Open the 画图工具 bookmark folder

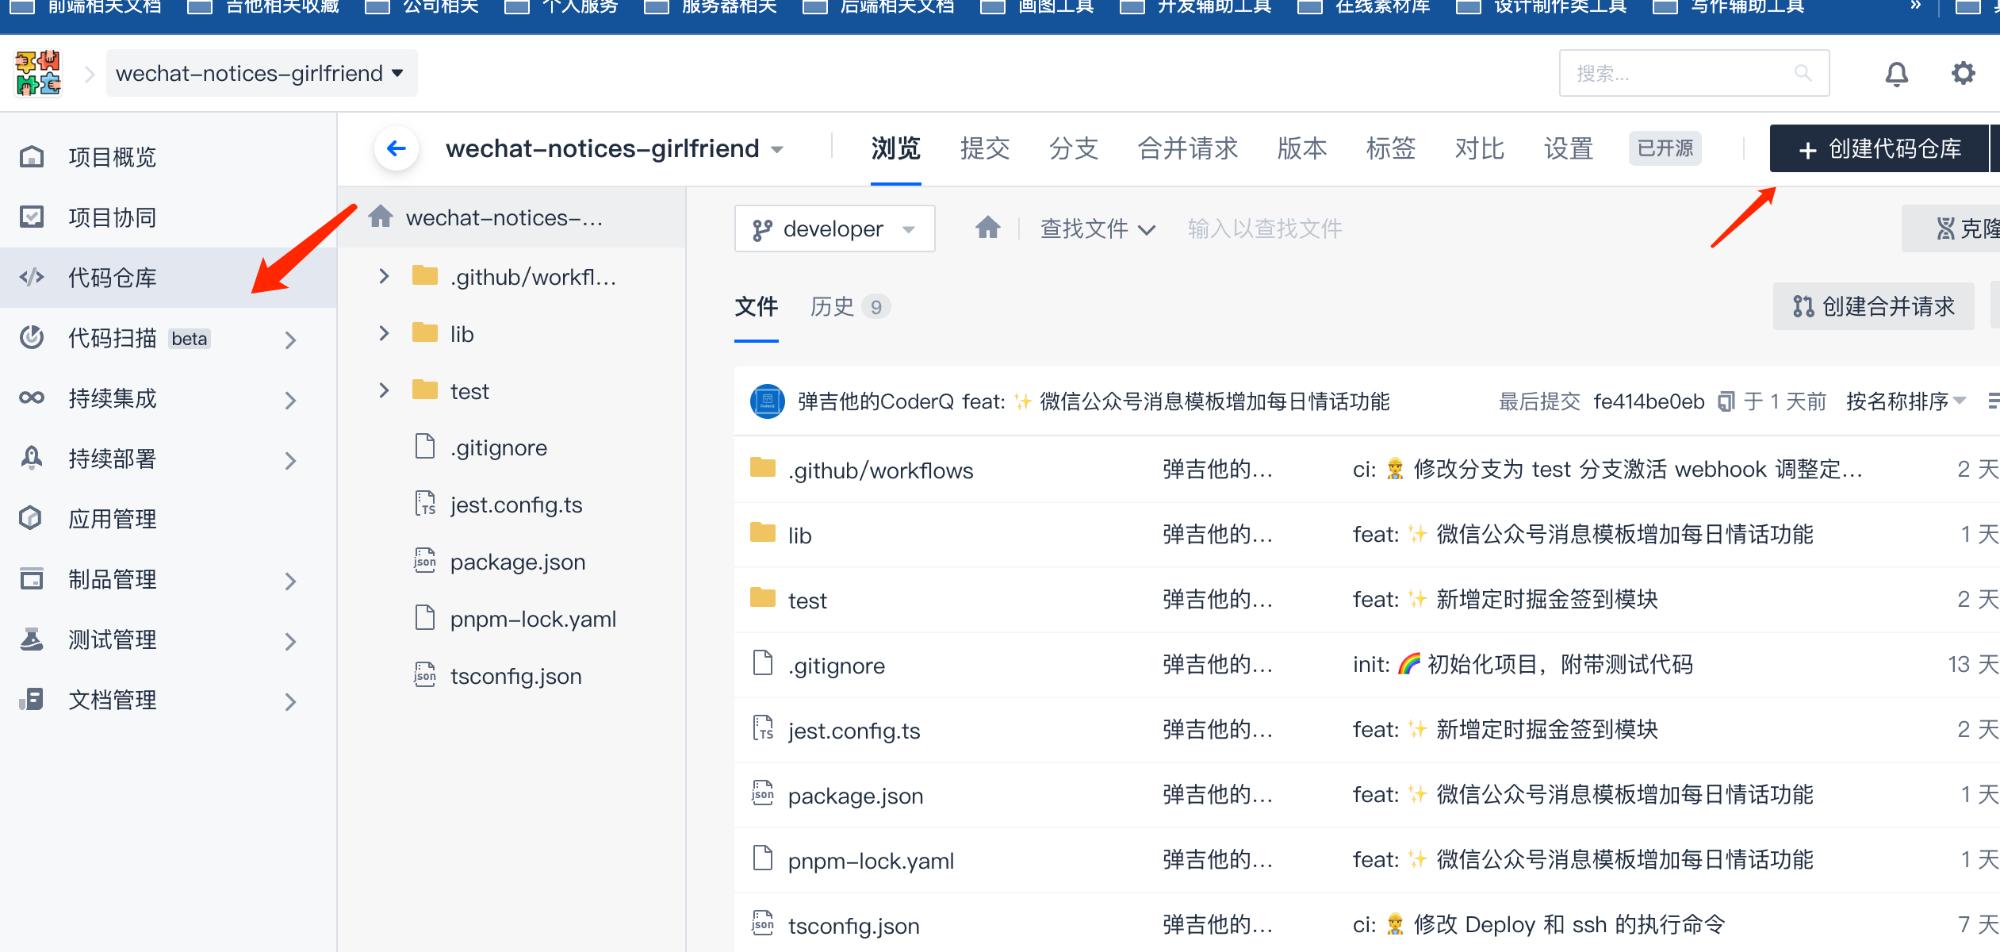coord(1037,7)
